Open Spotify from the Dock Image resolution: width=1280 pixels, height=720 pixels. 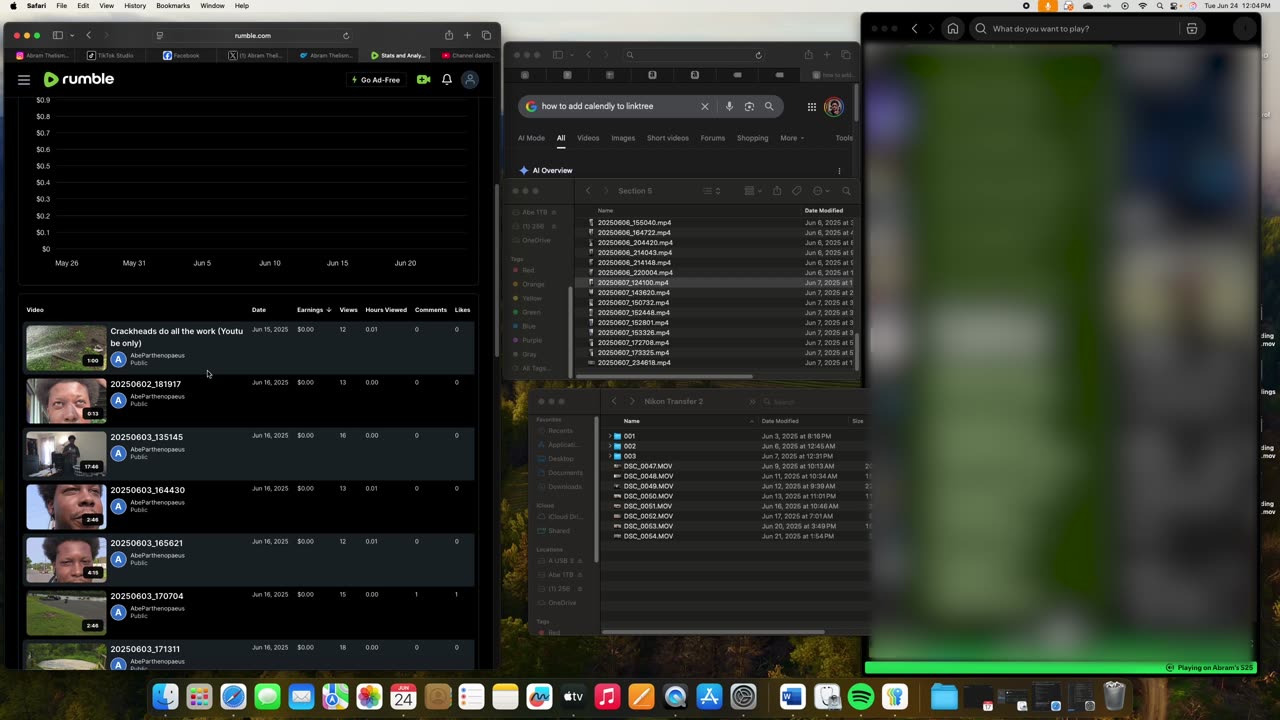pyautogui.click(x=861, y=696)
